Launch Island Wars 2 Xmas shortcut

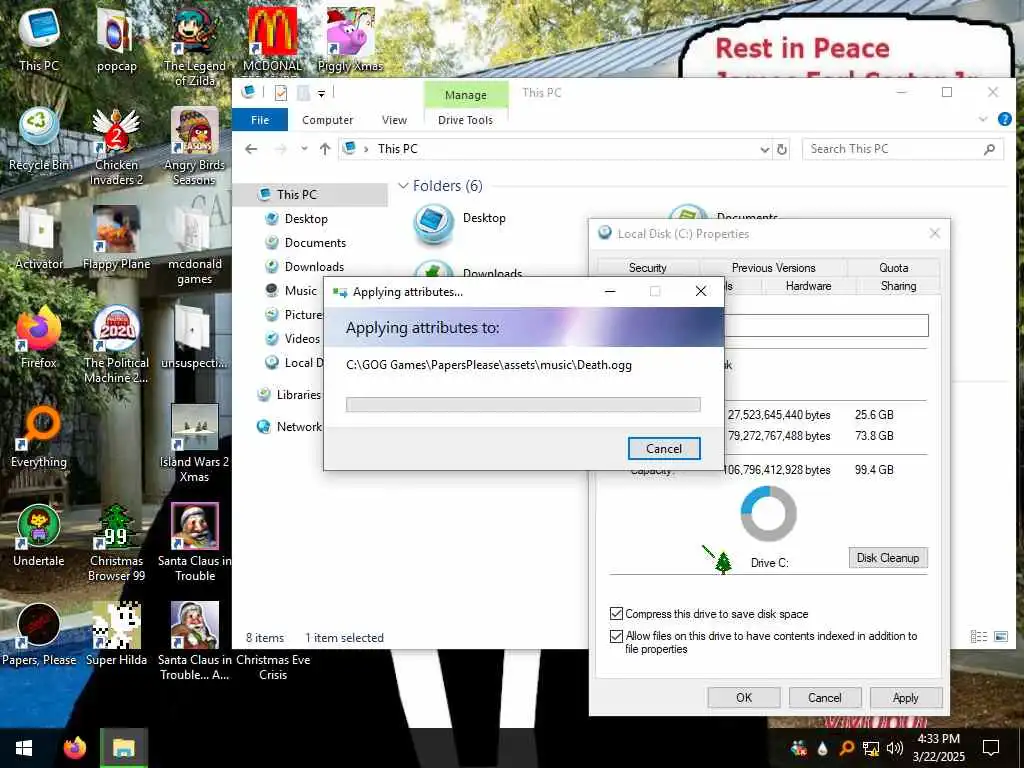coord(195,443)
